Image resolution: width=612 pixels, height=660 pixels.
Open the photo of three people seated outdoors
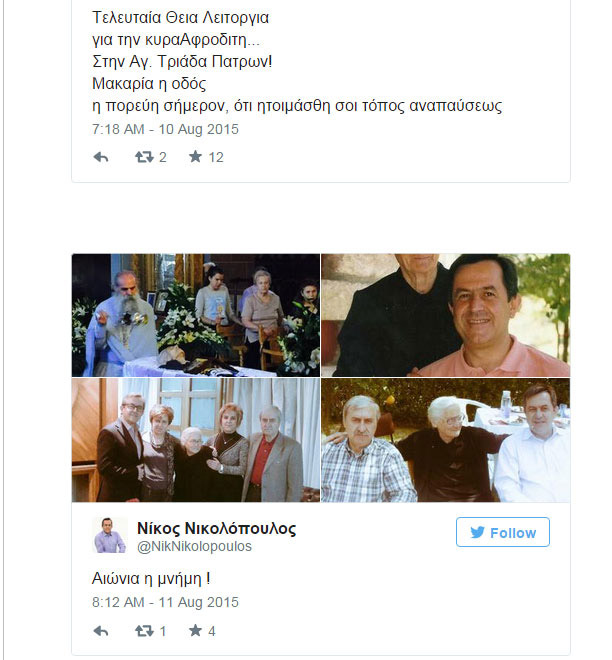click(446, 440)
